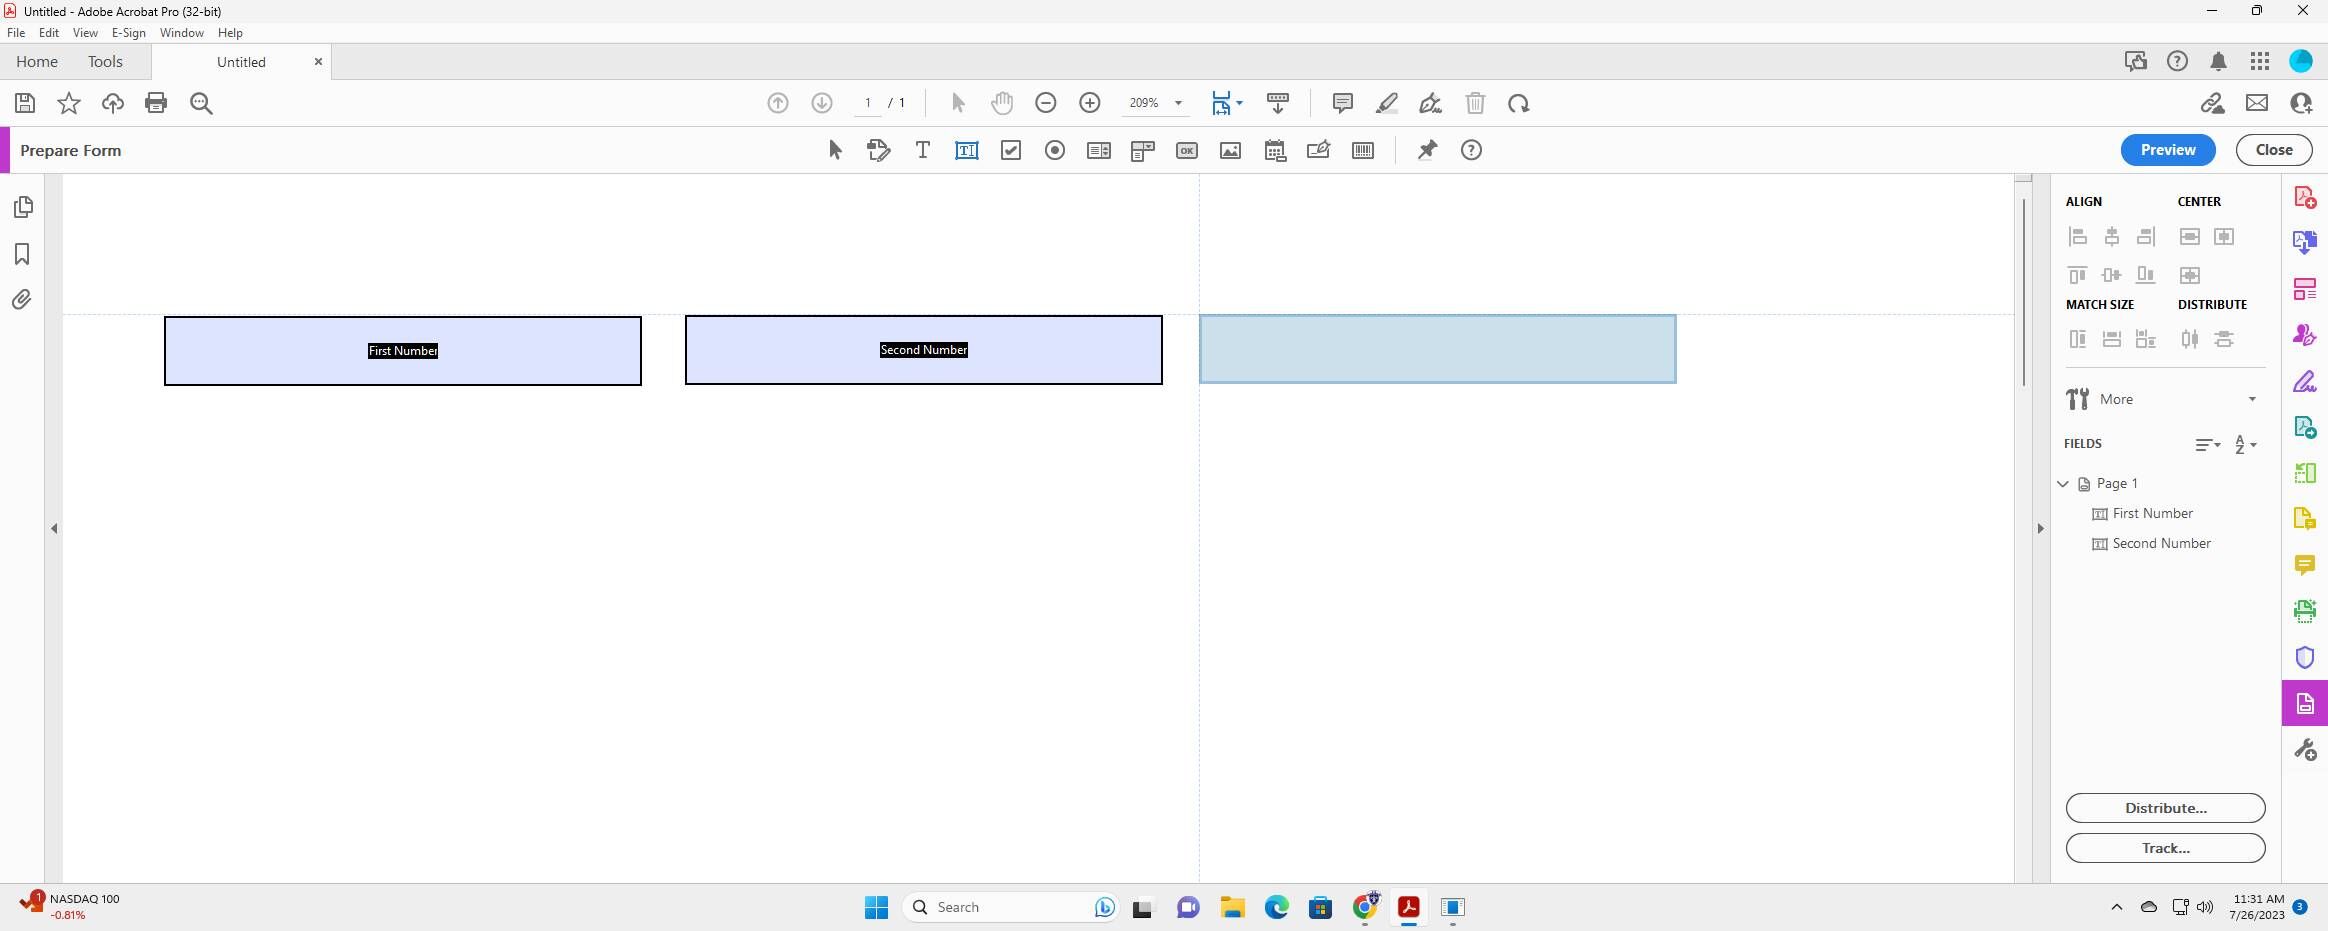
Task: Delete the selected form field
Action: (1476, 103)
